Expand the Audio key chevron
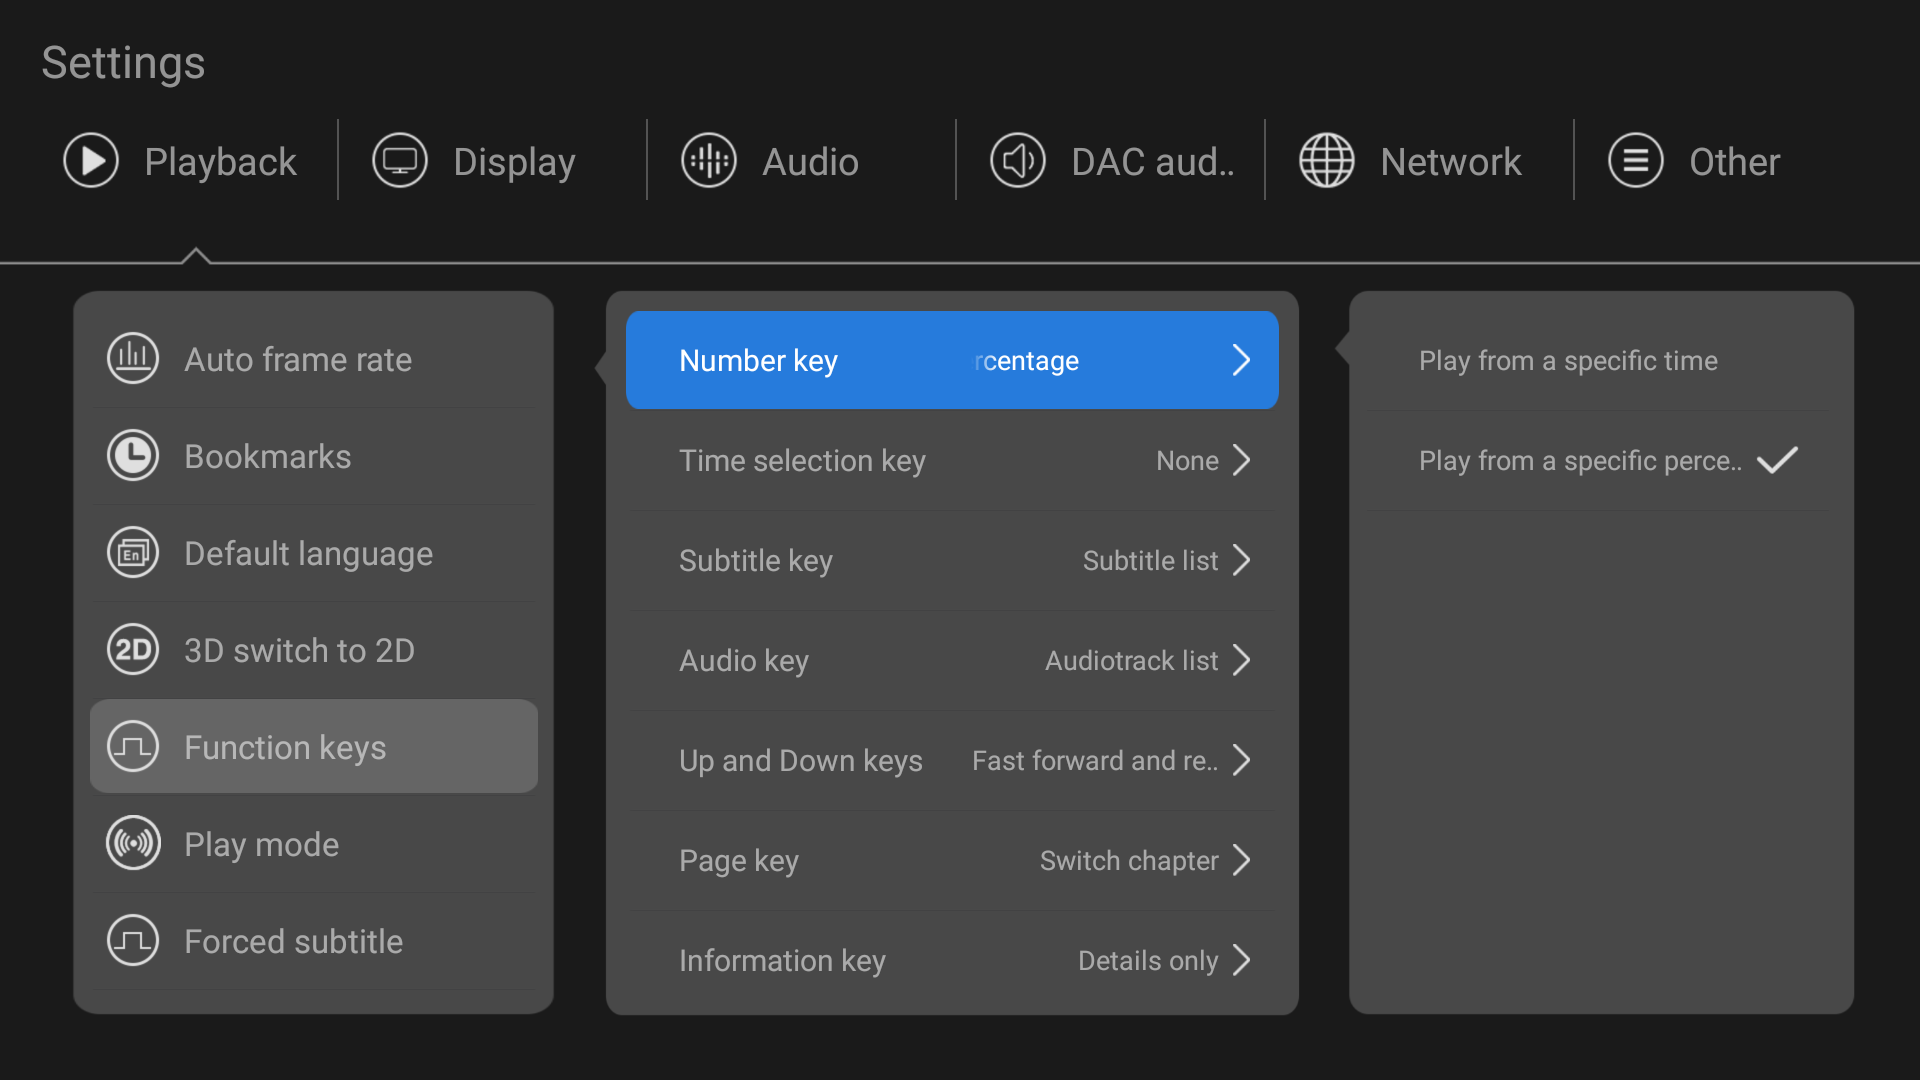 pos(1241,660)
